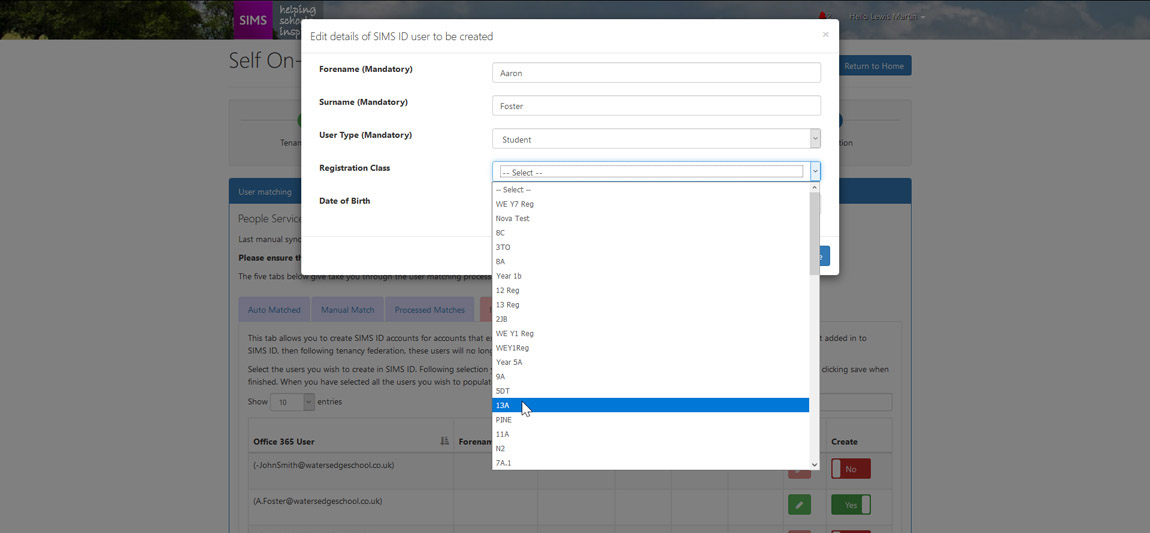Switch to the Manual Match tab
The width and height of the screenshot is (1150, 533).
(348, 309)
